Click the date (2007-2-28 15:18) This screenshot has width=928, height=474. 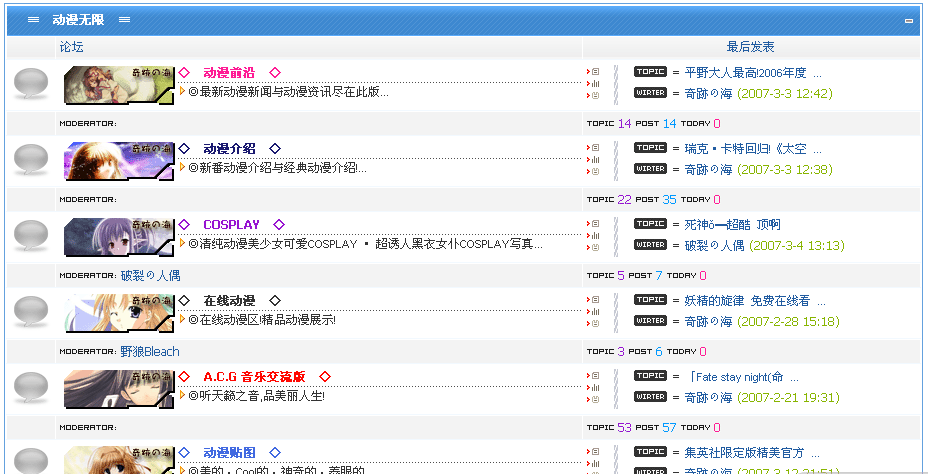tap(788, 321)
